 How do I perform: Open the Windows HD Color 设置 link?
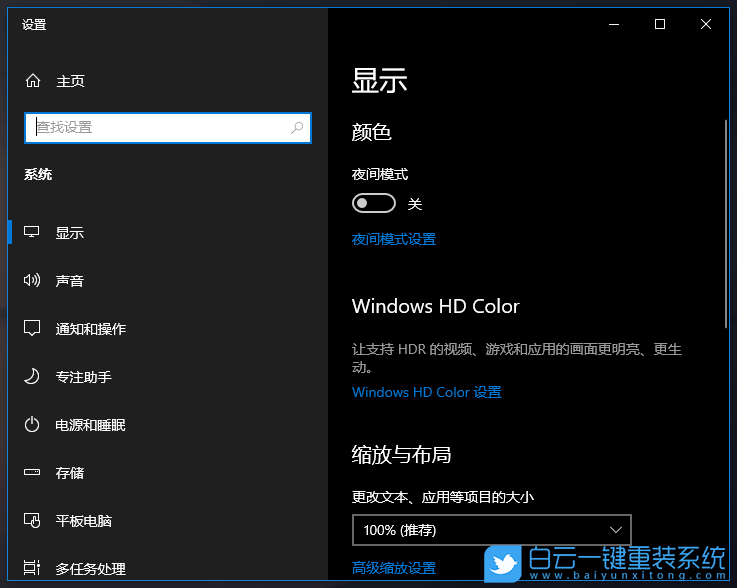427,392
